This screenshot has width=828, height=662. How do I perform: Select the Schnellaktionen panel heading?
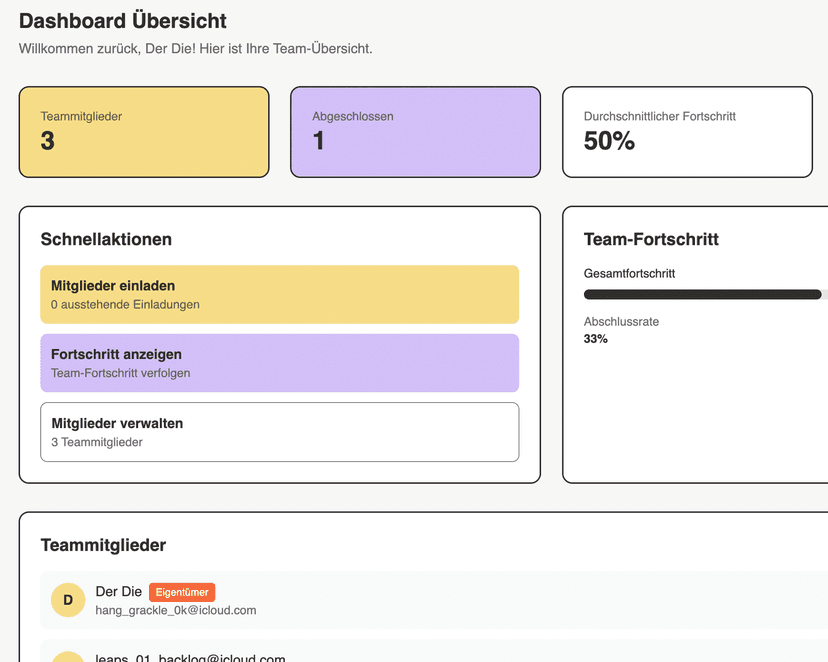tap(106, 240)
